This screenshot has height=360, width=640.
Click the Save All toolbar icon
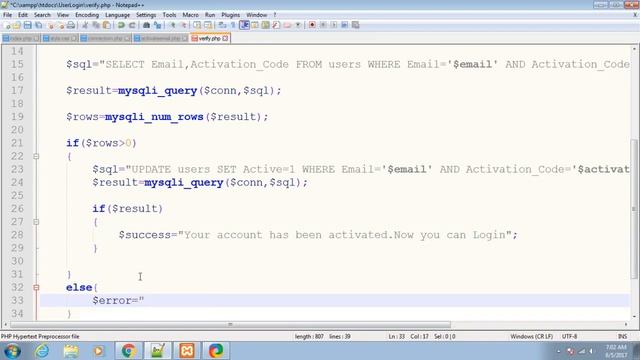pos(38,25)
